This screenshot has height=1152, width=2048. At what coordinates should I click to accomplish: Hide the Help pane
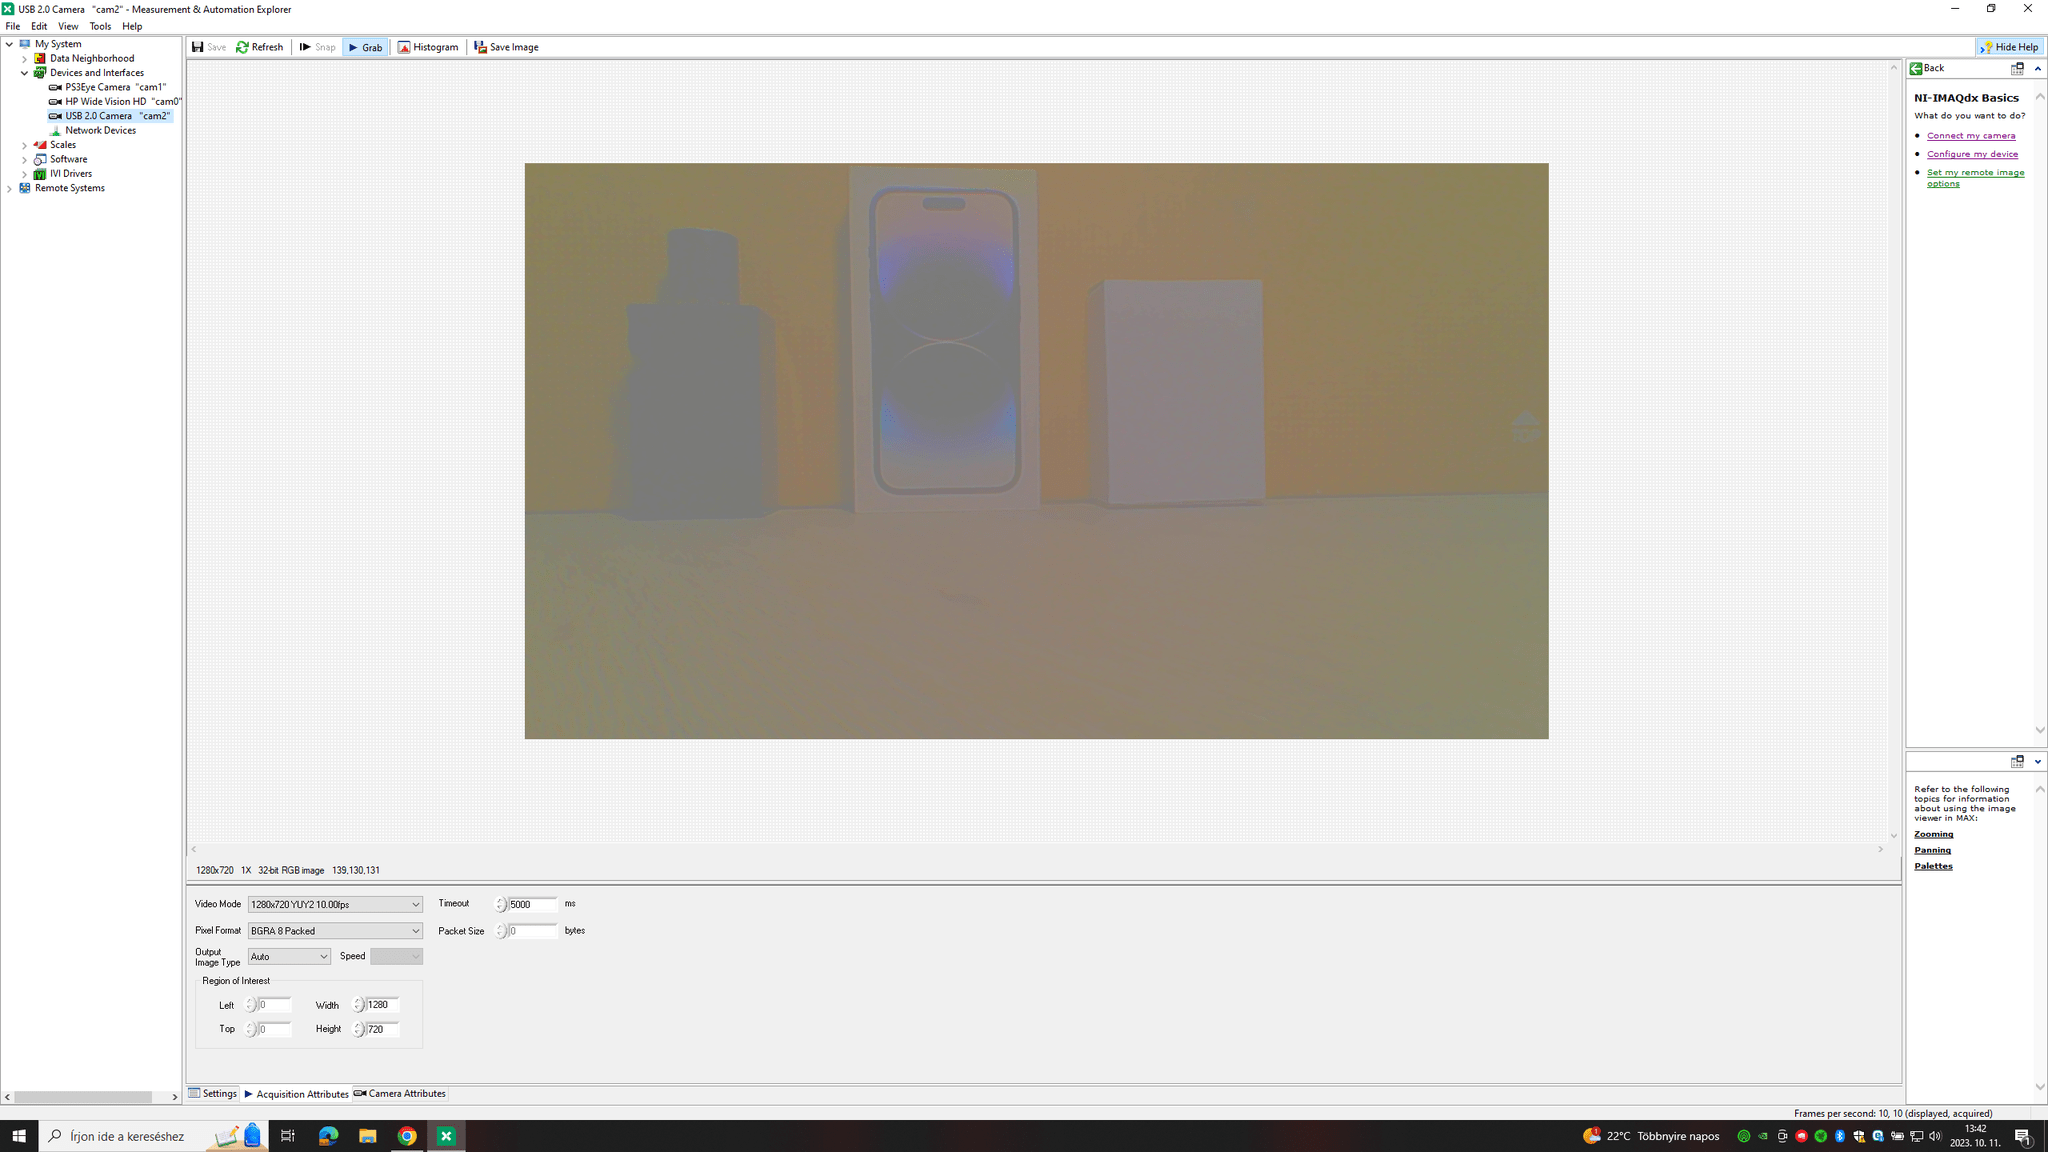tap(2010, 46)
